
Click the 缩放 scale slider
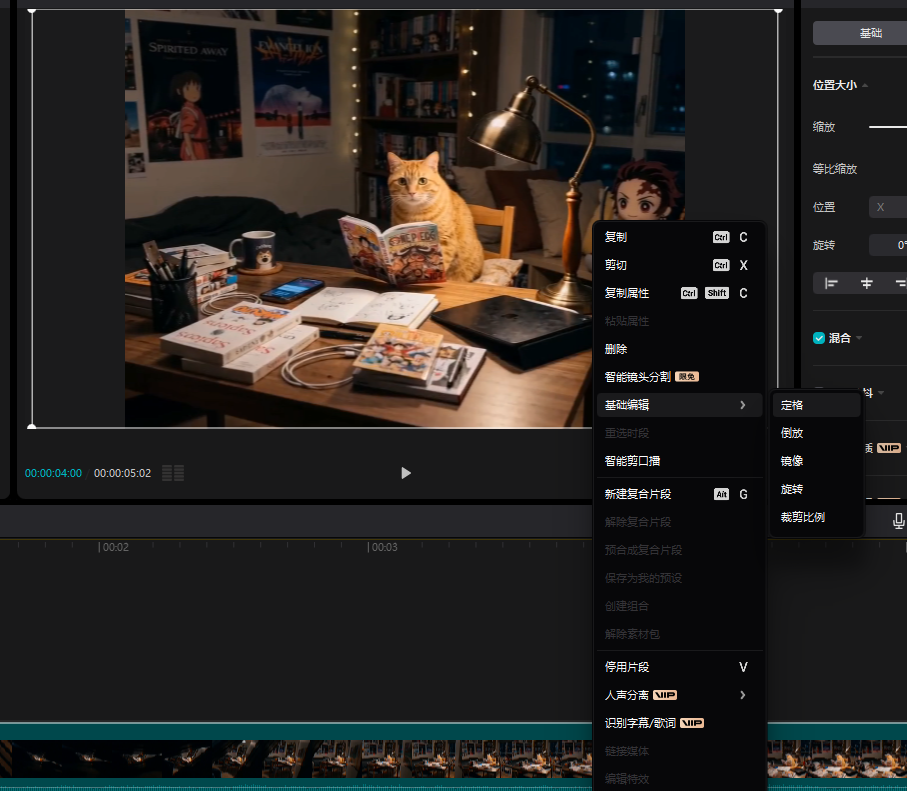[x=887, y=127]
